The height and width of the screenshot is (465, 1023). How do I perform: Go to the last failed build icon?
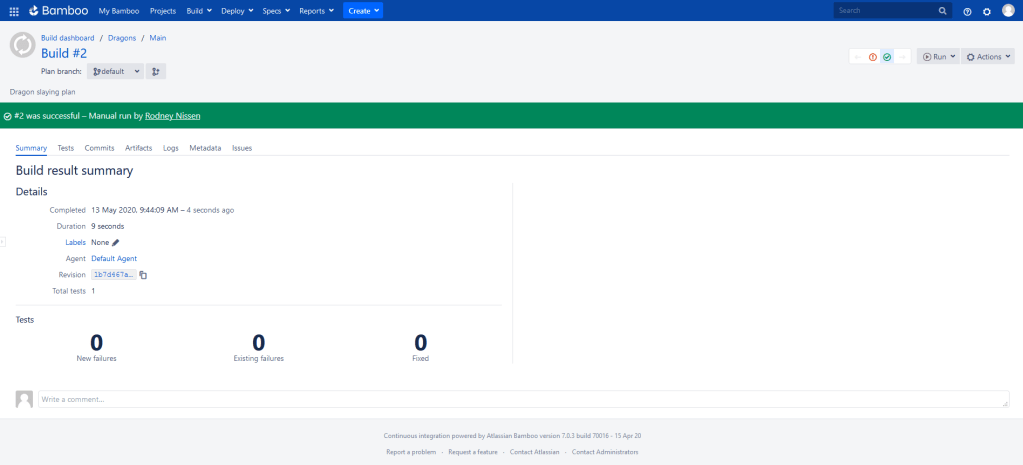pyautogui.click(x=872, y=57)
